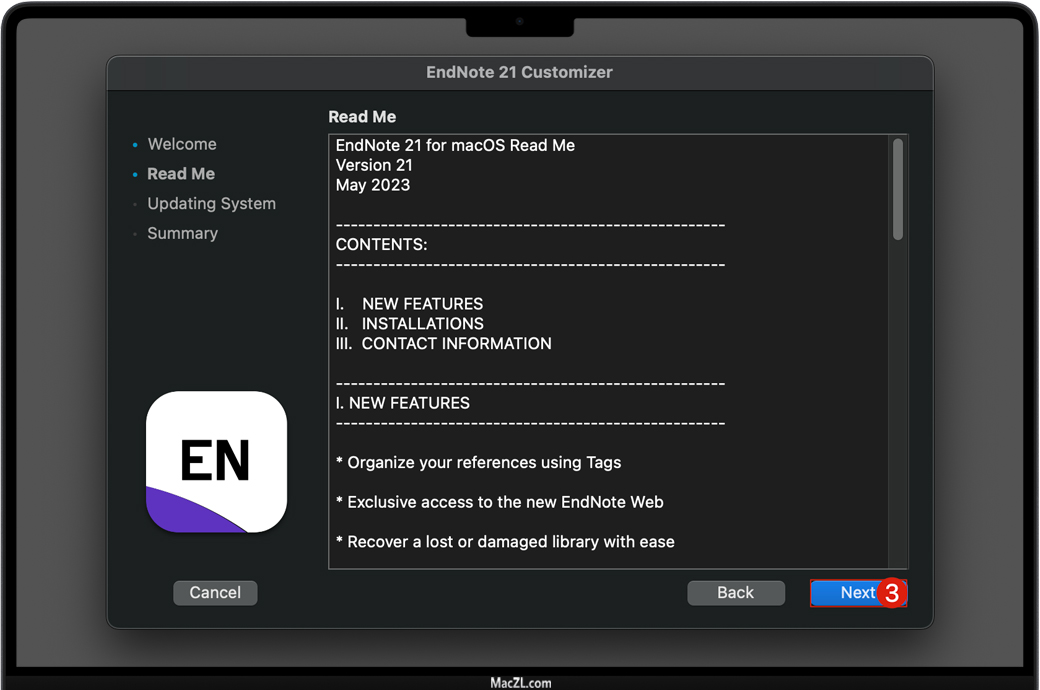Viewport: 1040px width, 690px height.
Task: Cancel the EndNote installer
Action: tap(215, 593)
